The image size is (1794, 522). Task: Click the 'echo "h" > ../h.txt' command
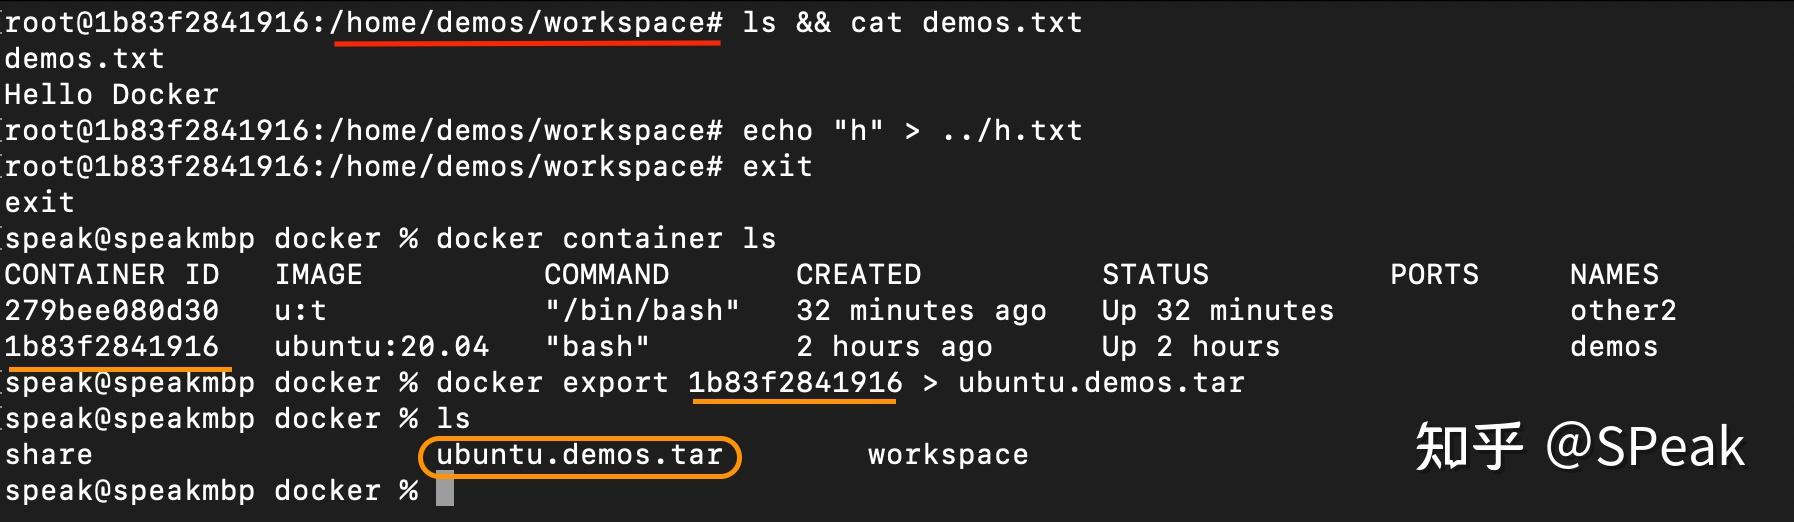point(912,131)
